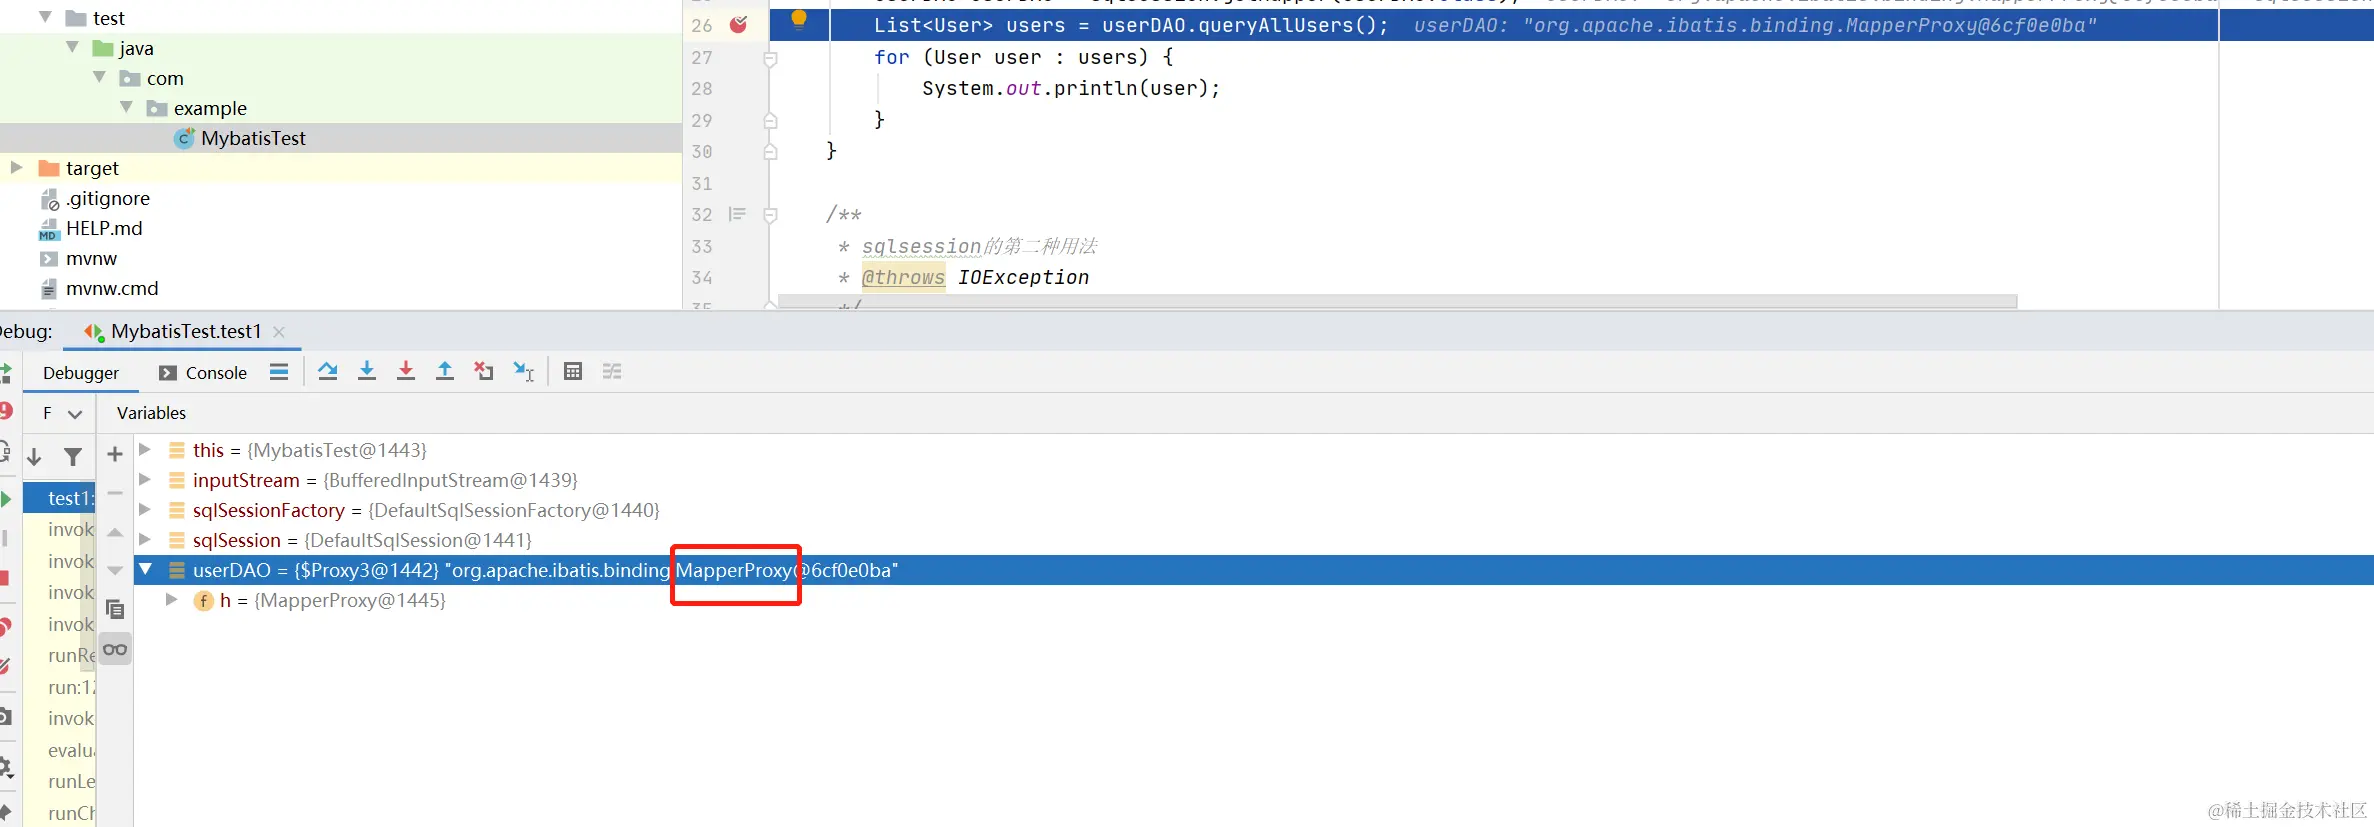Click the @throws tag in the comment
This screenshot has width=2374, height=827.
(x=903, y=277)
